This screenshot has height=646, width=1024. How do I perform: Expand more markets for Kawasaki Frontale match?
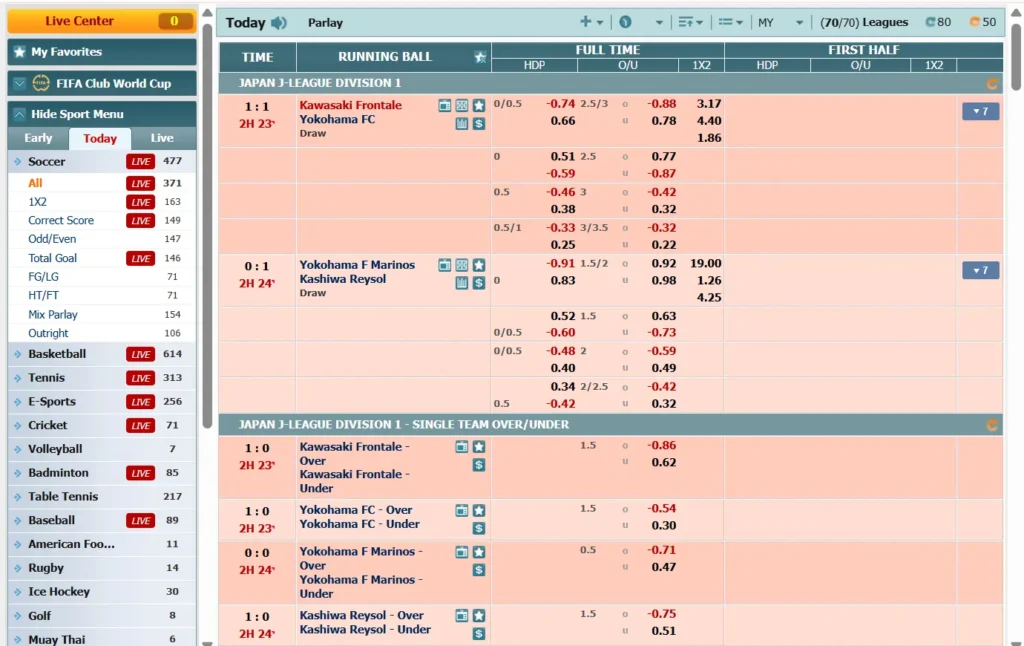coord(980,111)
